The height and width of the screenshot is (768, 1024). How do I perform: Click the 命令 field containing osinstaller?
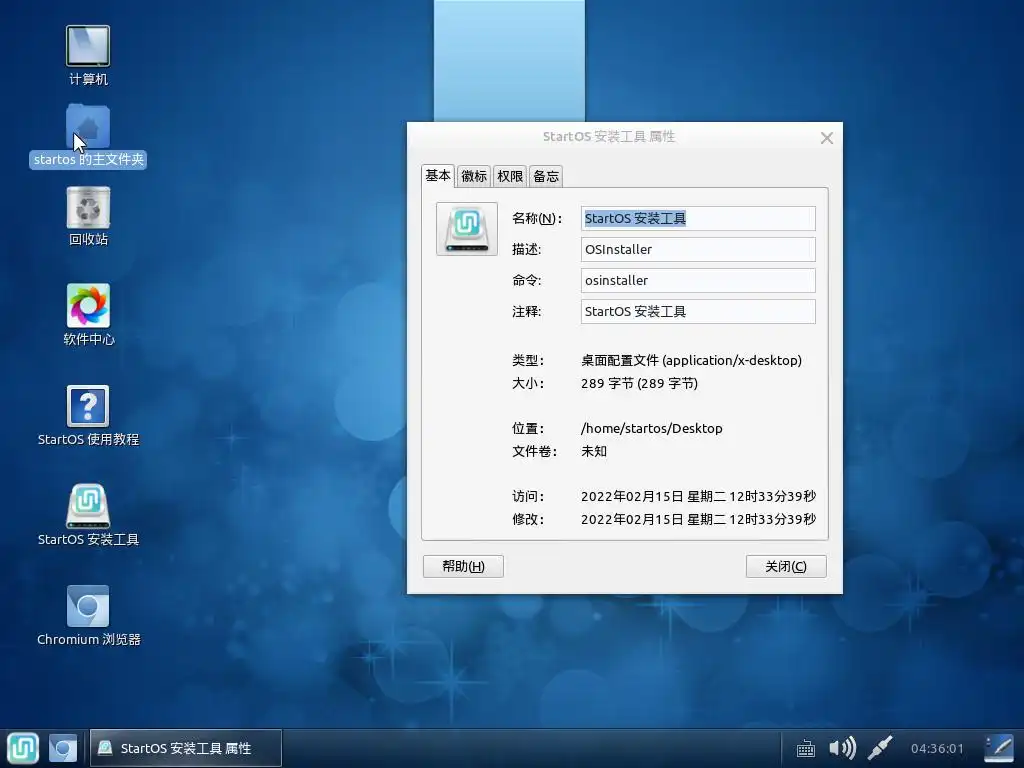click(698, 280)
